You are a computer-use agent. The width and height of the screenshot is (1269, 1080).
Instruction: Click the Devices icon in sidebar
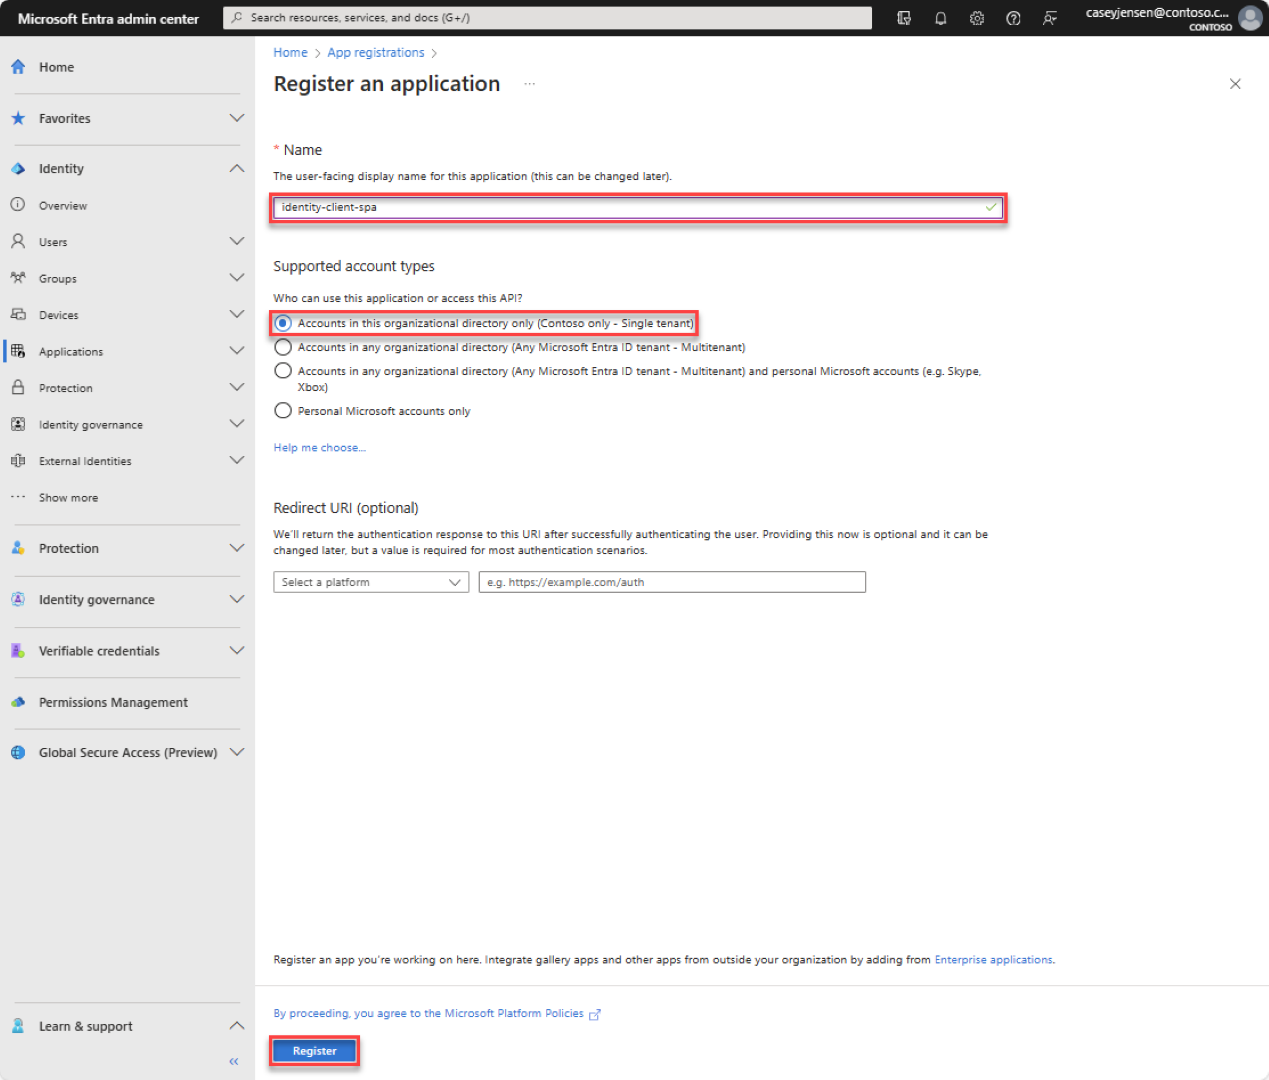(18, 315)
